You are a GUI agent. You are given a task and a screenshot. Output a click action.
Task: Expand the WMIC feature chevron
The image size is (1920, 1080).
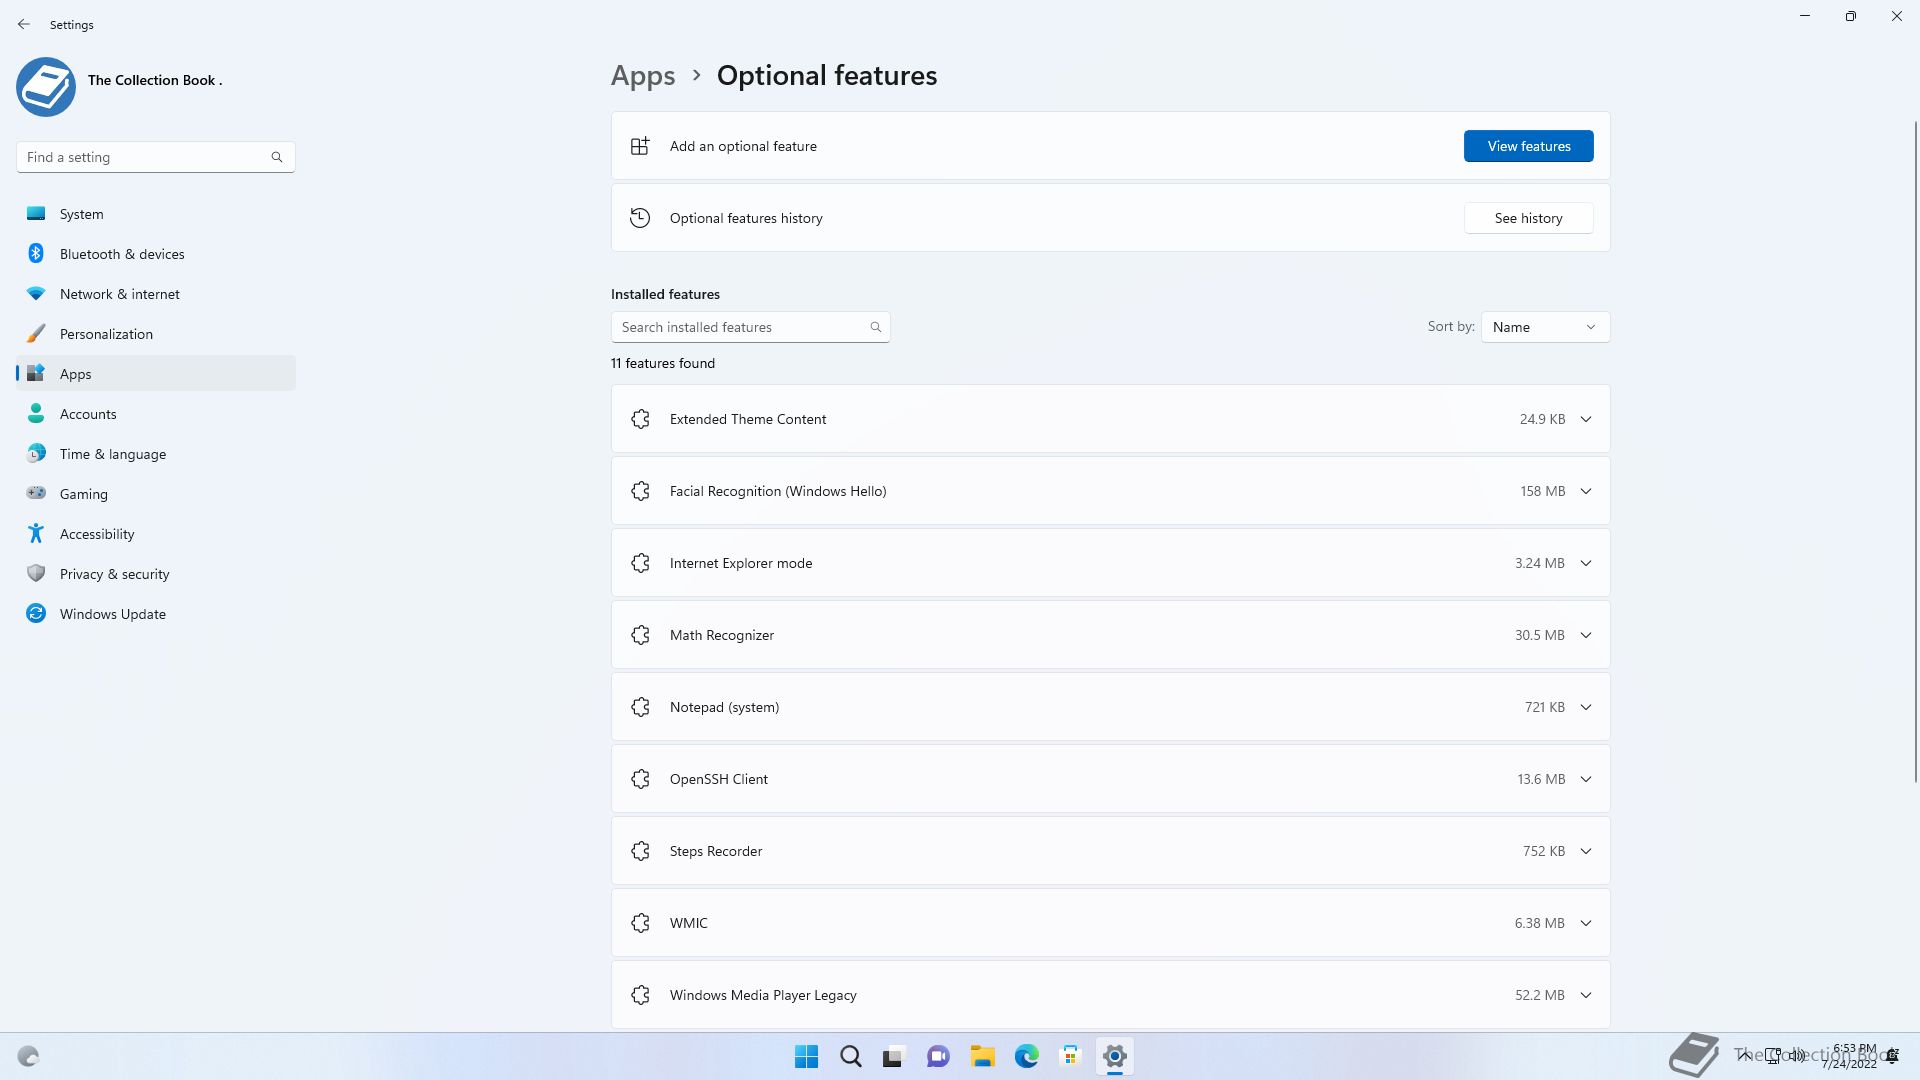point(1586,923)
